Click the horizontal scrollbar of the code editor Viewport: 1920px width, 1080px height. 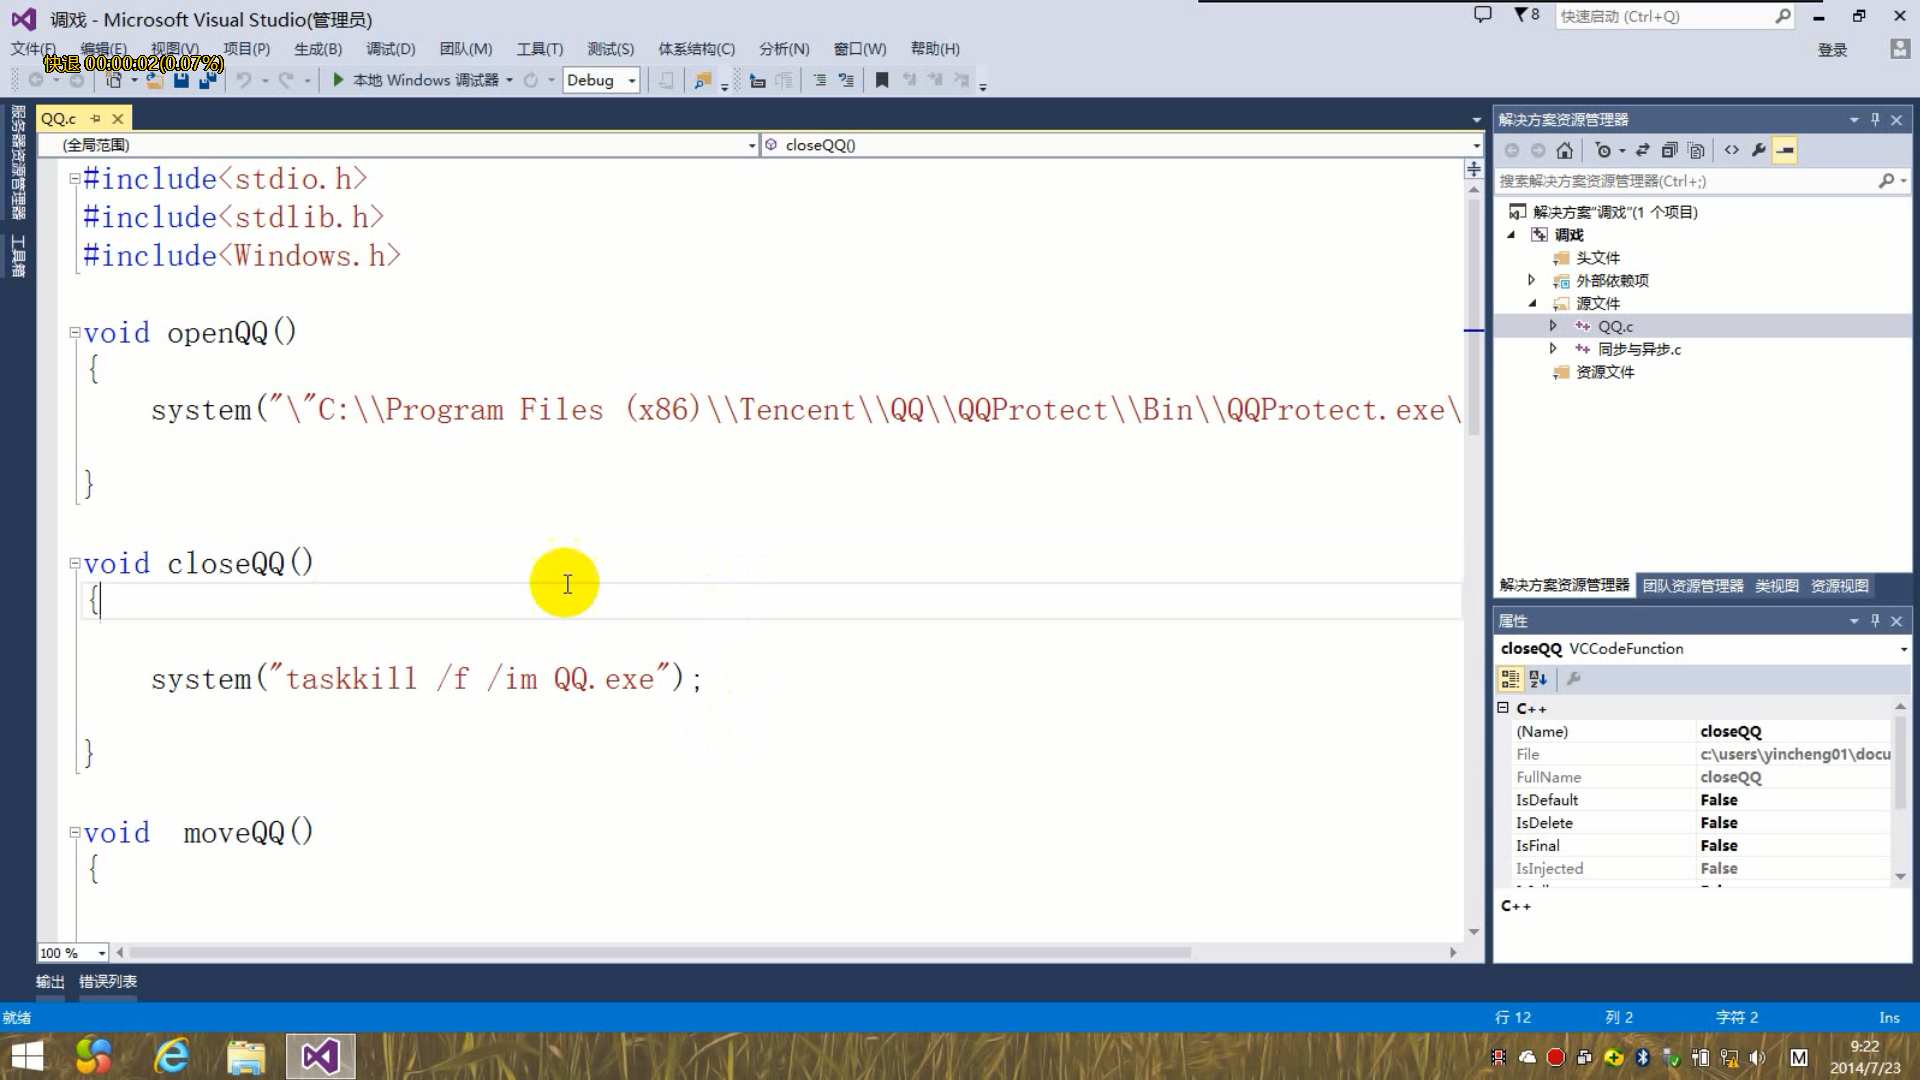coord(660,952)
